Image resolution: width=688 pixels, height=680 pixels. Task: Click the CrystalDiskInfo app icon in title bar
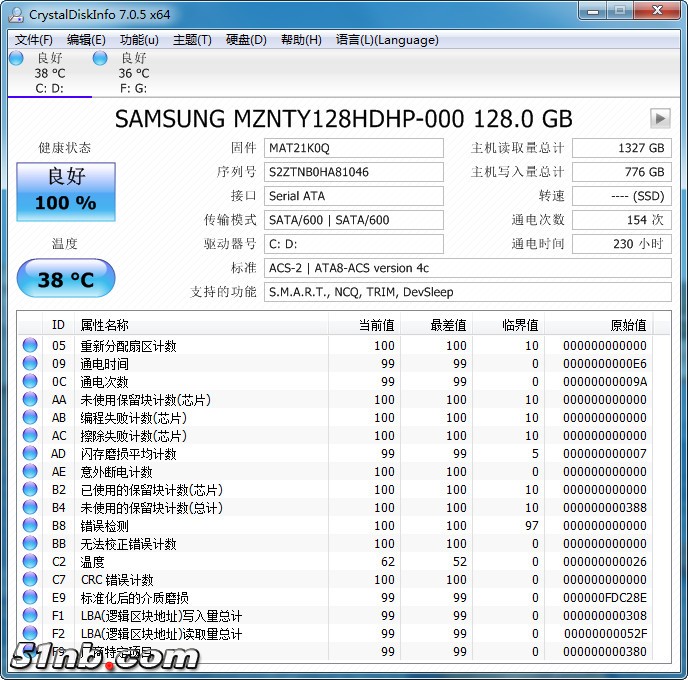coord(17,13)
